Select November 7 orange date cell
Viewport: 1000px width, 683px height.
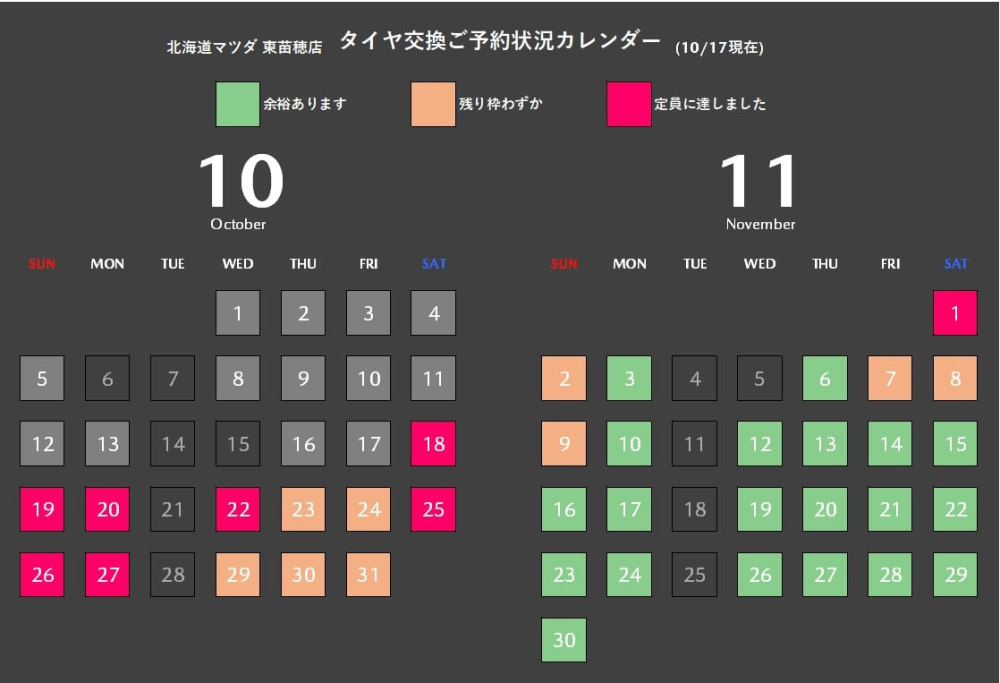click(x=890, y=379)
